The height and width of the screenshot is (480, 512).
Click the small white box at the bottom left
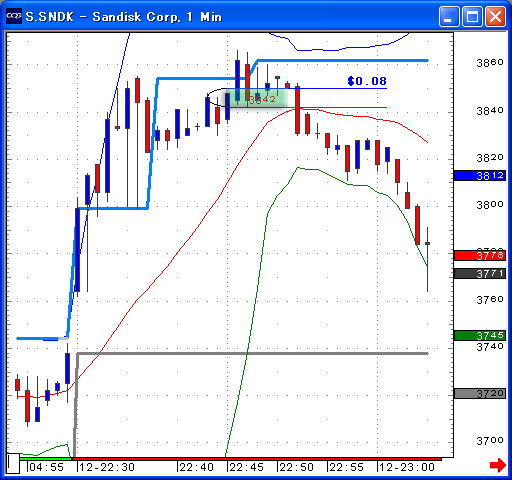13,463
